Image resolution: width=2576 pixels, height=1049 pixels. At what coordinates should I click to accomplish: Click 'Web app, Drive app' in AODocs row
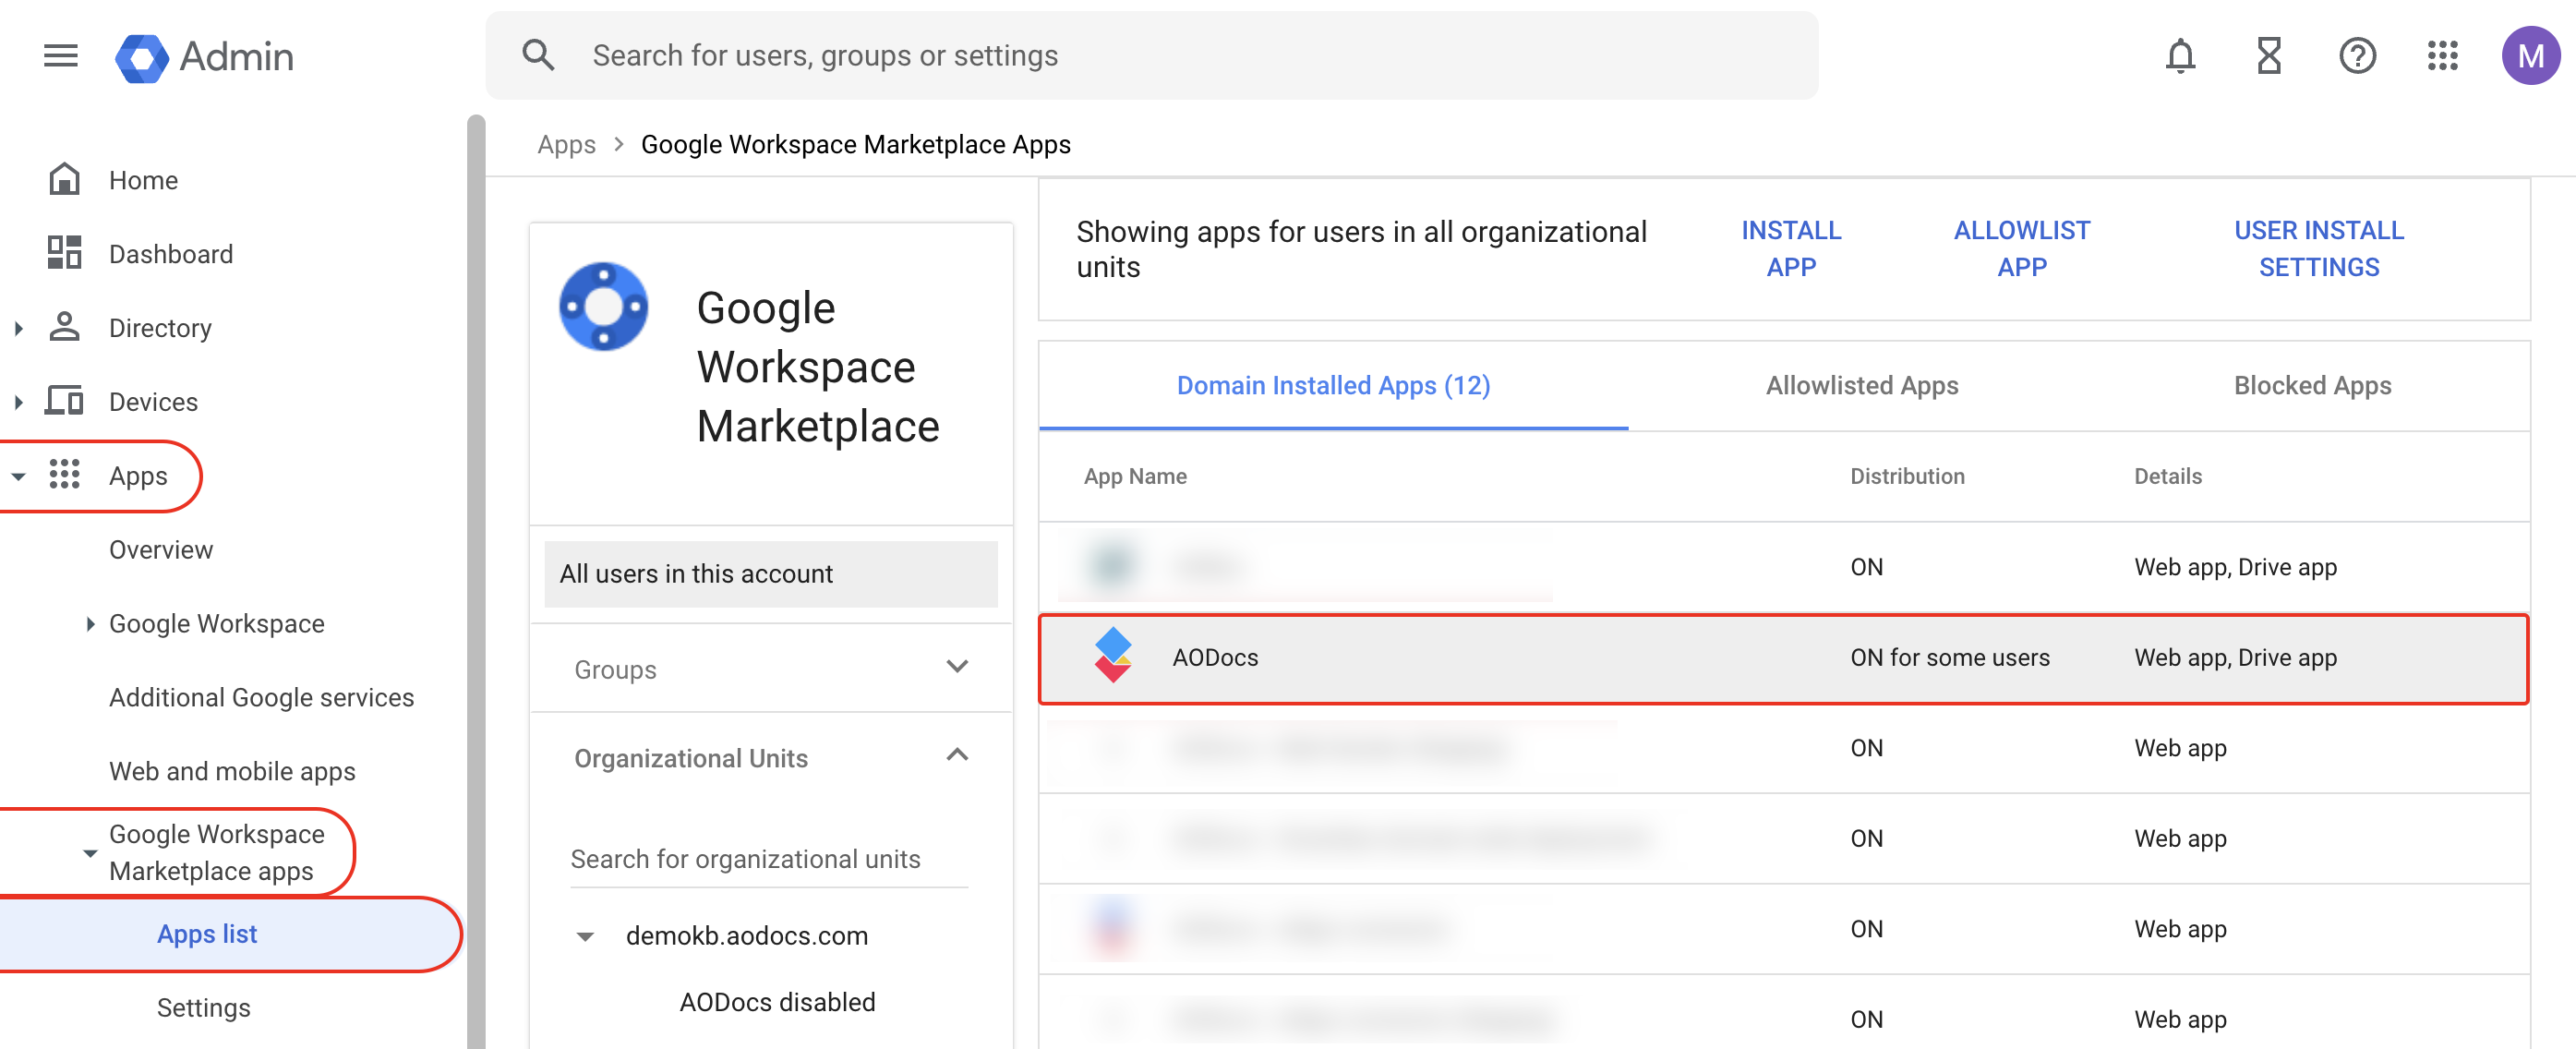click(x=2234, y=657)
